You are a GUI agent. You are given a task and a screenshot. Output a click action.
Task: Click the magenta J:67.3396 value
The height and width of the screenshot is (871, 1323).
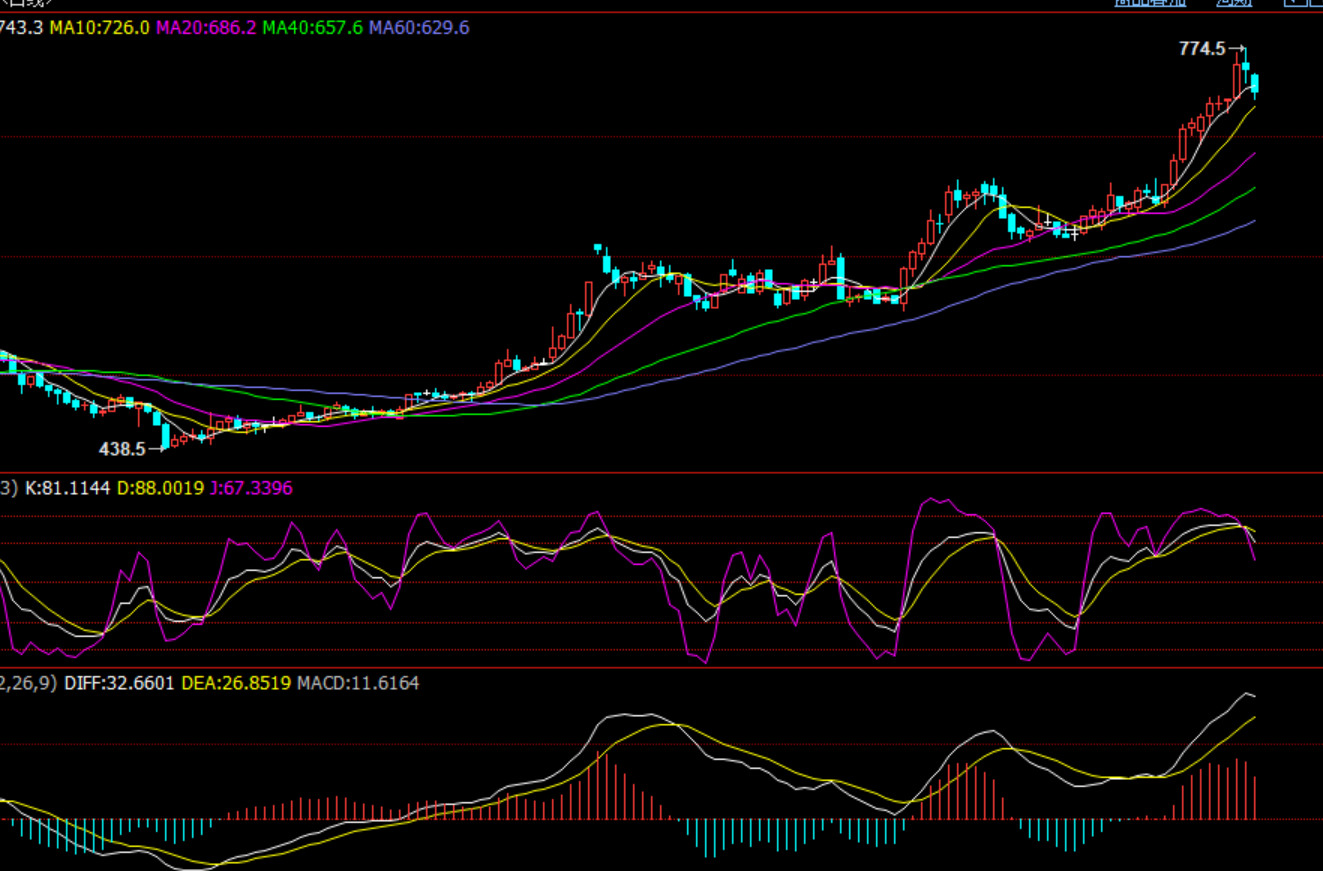pos(251,488)
